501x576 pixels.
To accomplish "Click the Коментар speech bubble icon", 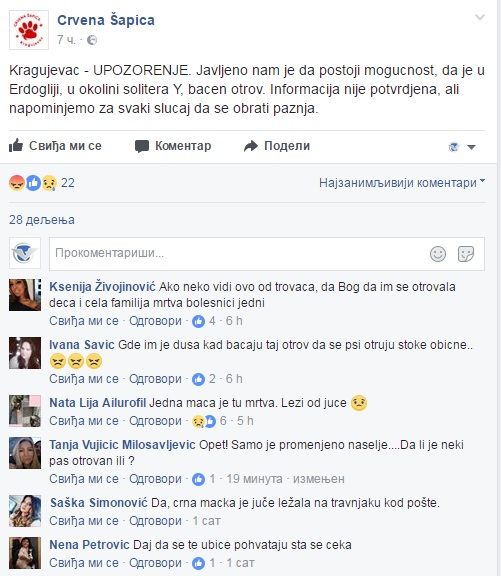I will tap(142, 146).
